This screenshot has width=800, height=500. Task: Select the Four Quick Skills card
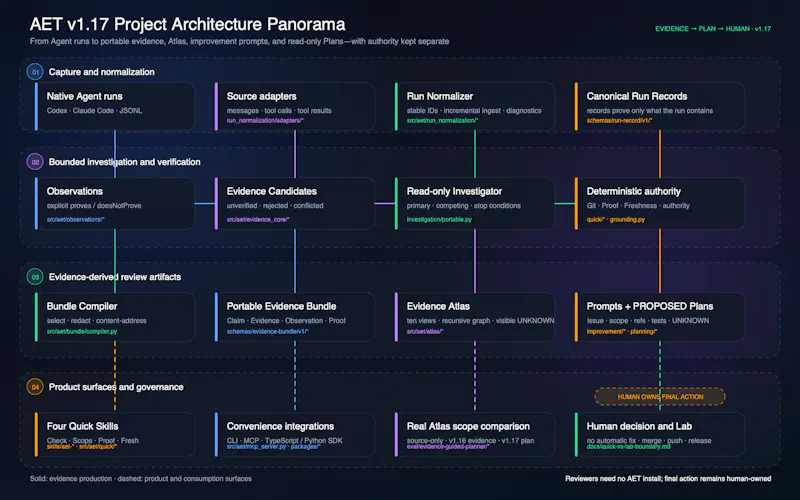click(x=115, y=434)
